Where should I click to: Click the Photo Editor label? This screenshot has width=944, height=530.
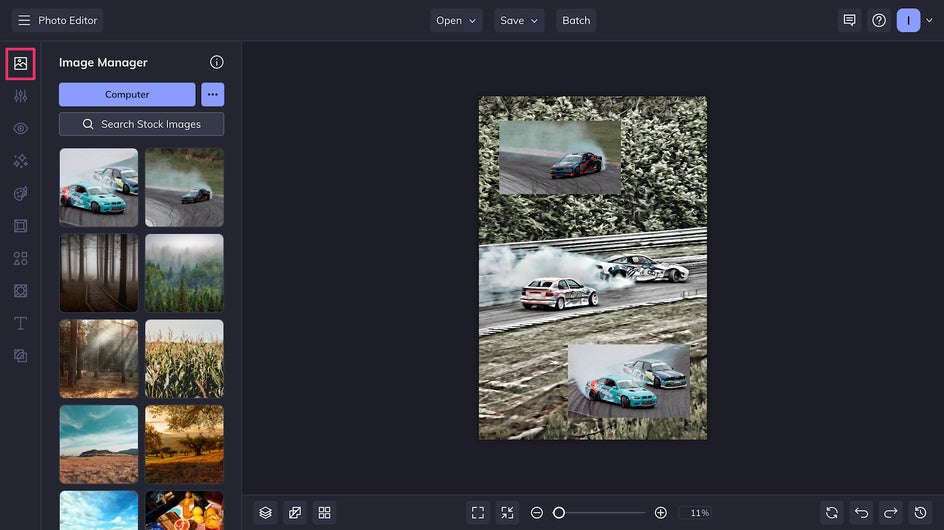[x=67, y=20]
